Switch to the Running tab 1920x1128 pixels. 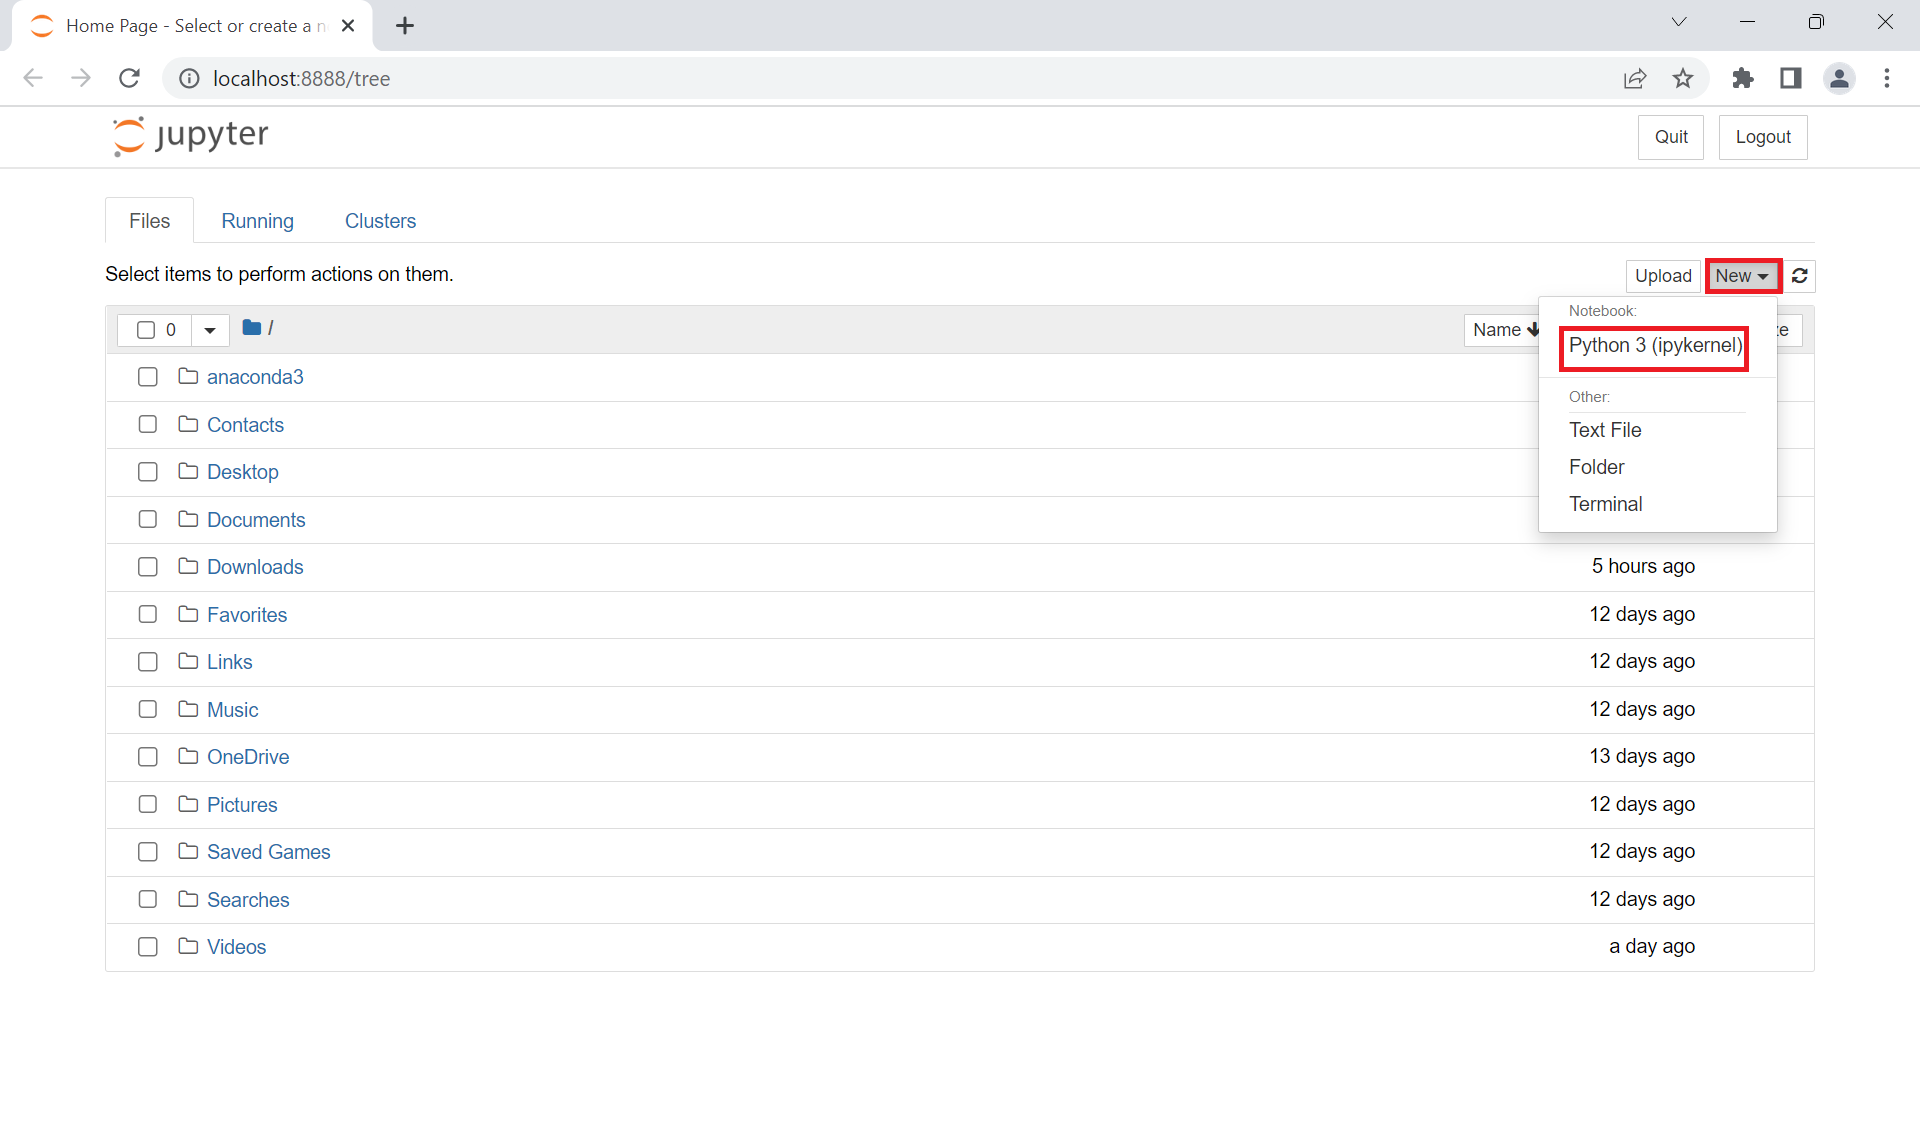(258, 219)
